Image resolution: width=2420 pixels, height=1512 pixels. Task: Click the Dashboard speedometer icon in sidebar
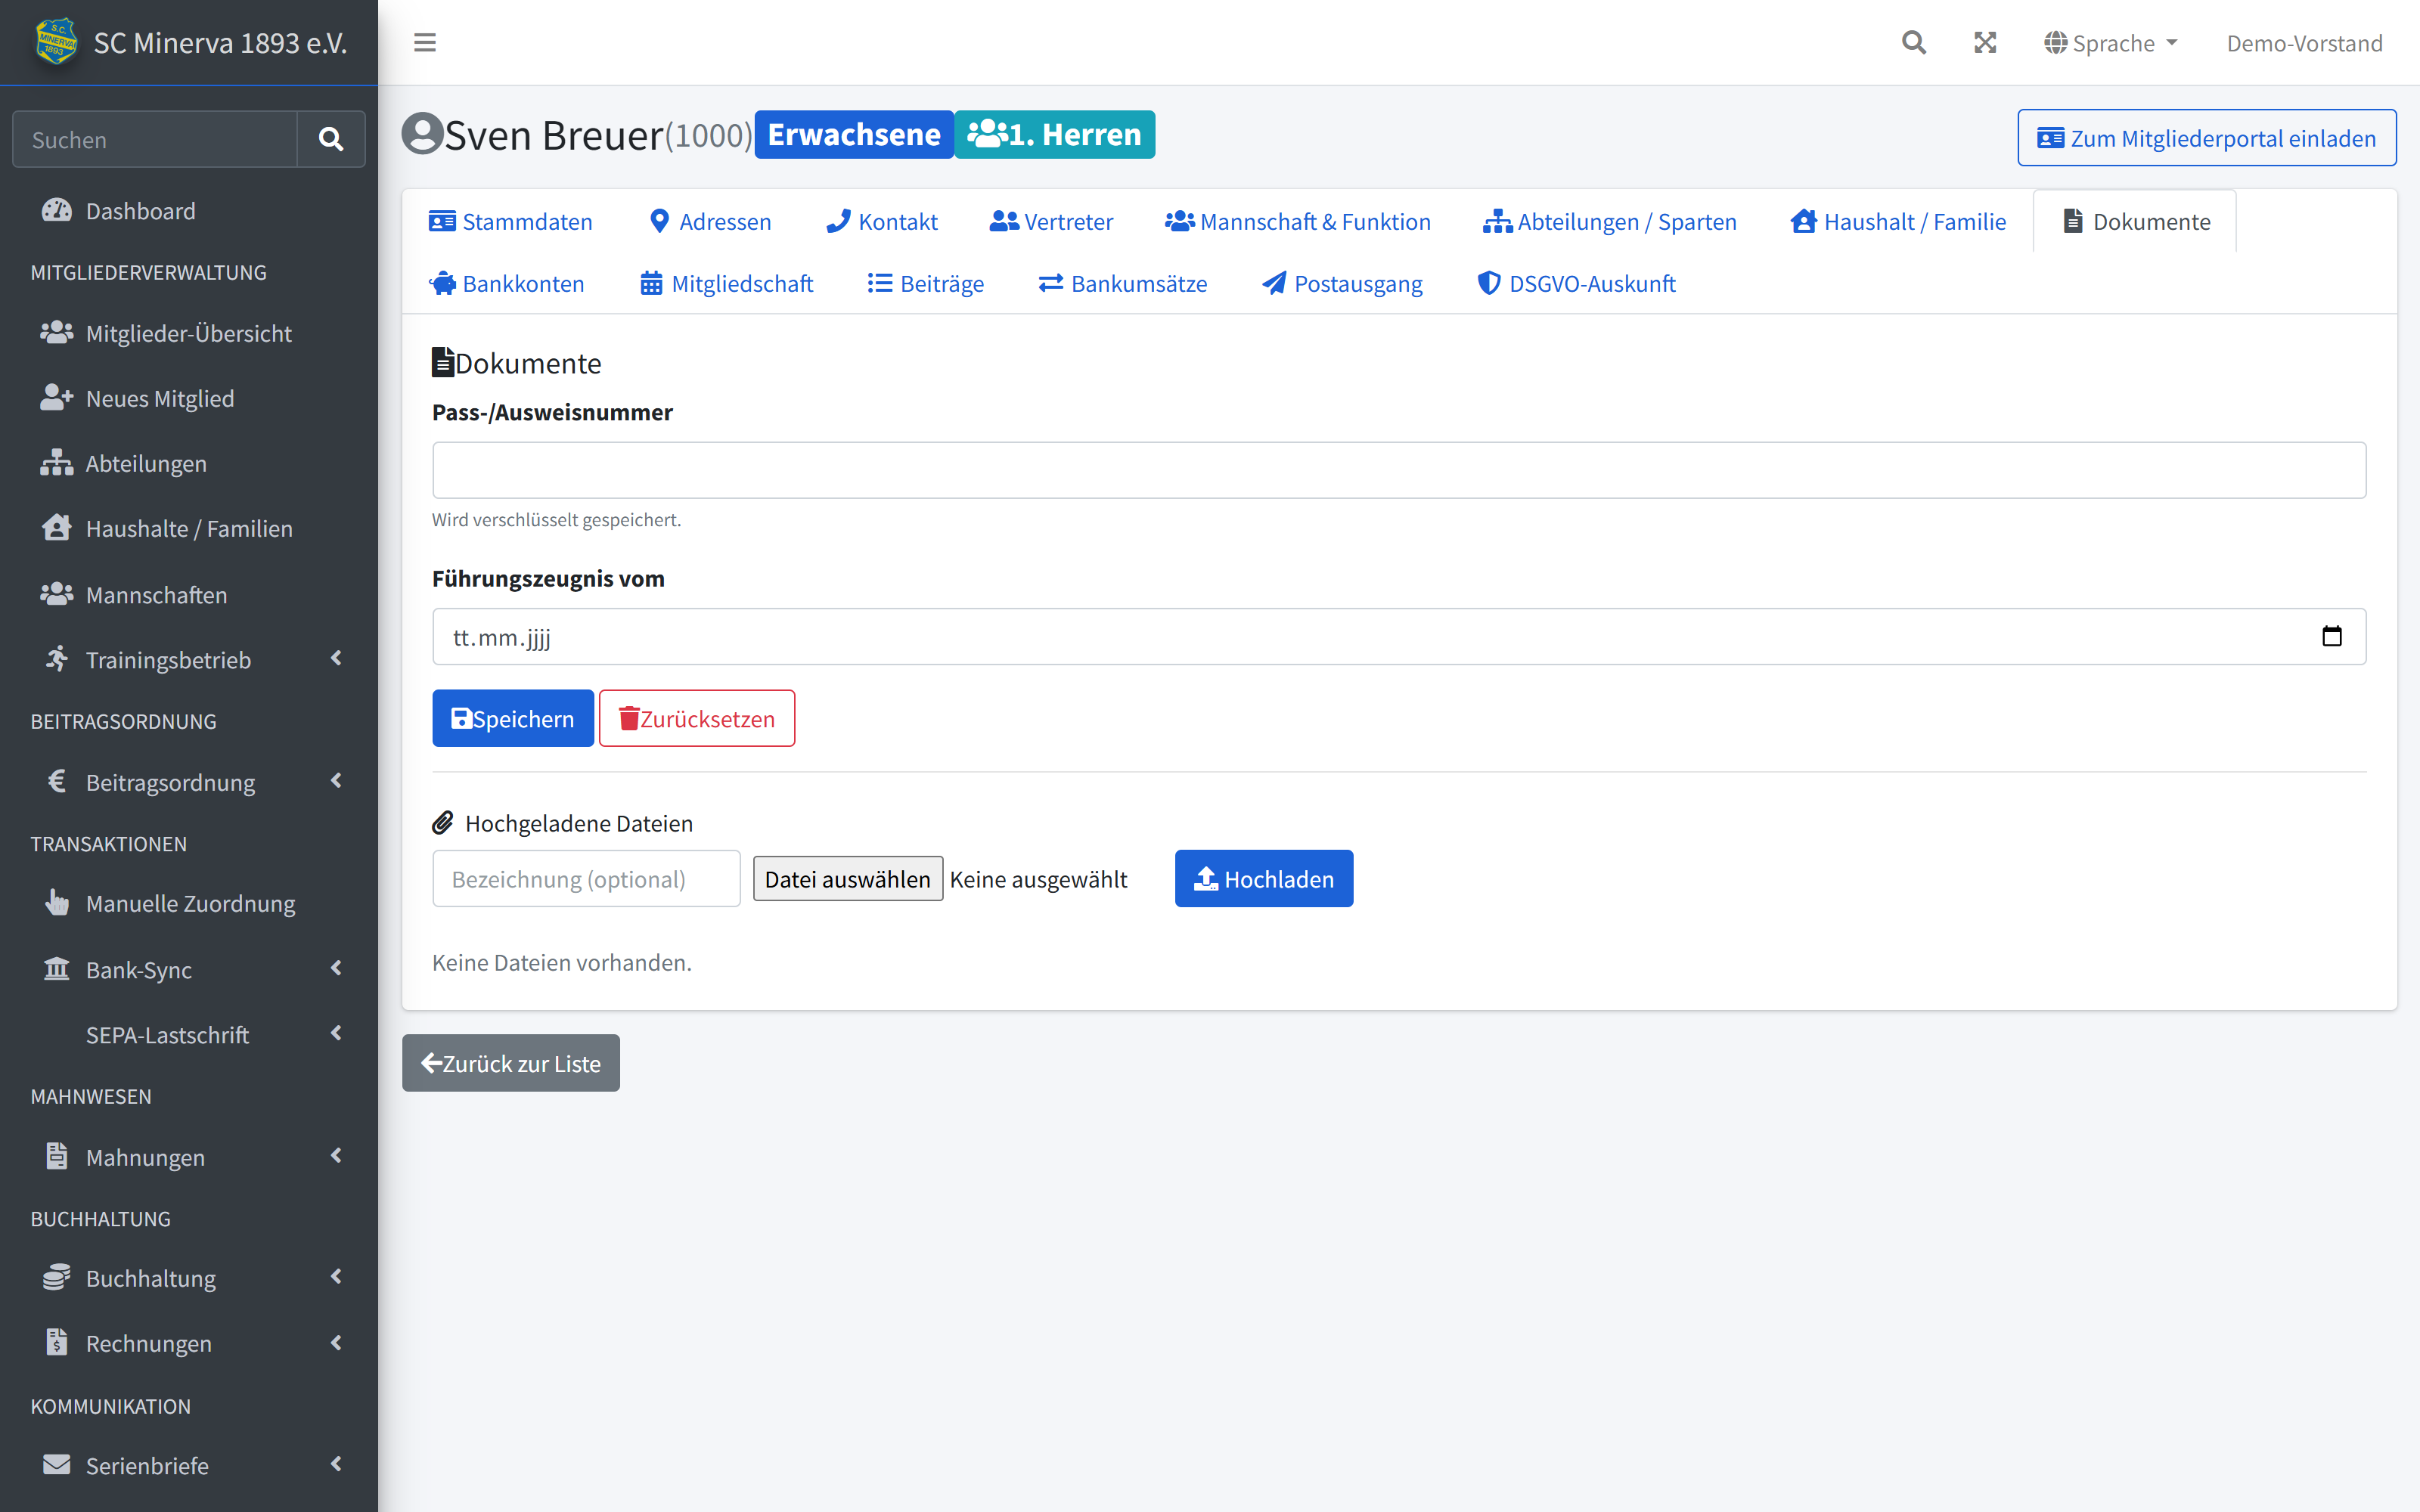tap(57, 210)
